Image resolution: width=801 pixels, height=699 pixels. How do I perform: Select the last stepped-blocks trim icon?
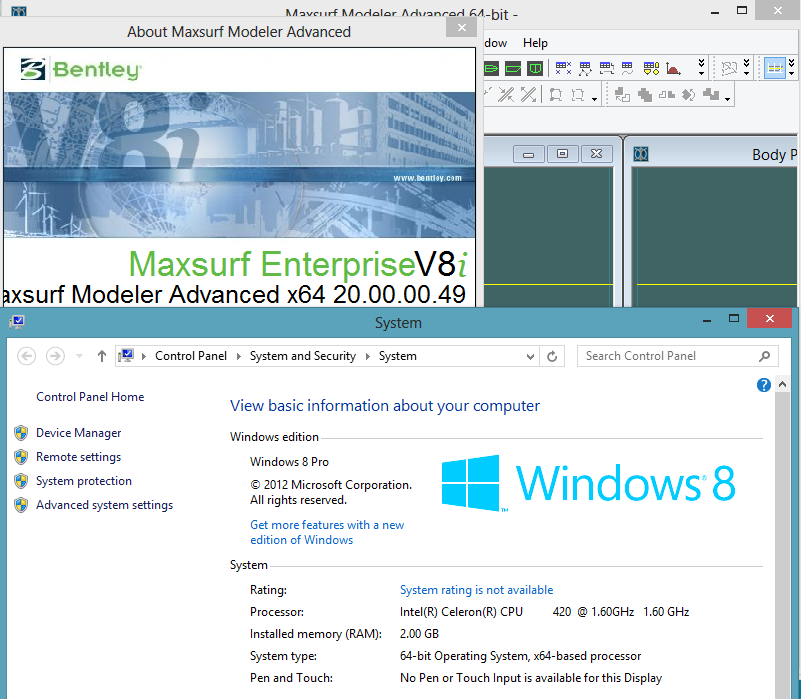[711, 95]
